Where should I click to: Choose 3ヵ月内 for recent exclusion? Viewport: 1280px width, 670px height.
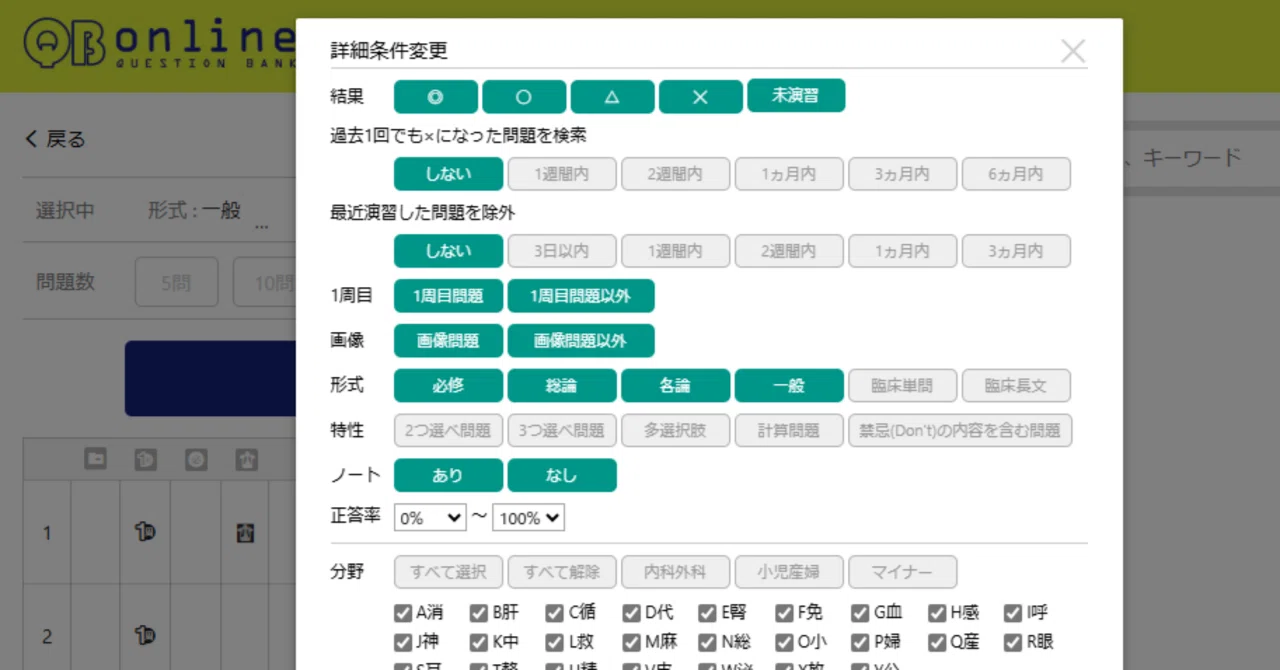(1016, 251)
